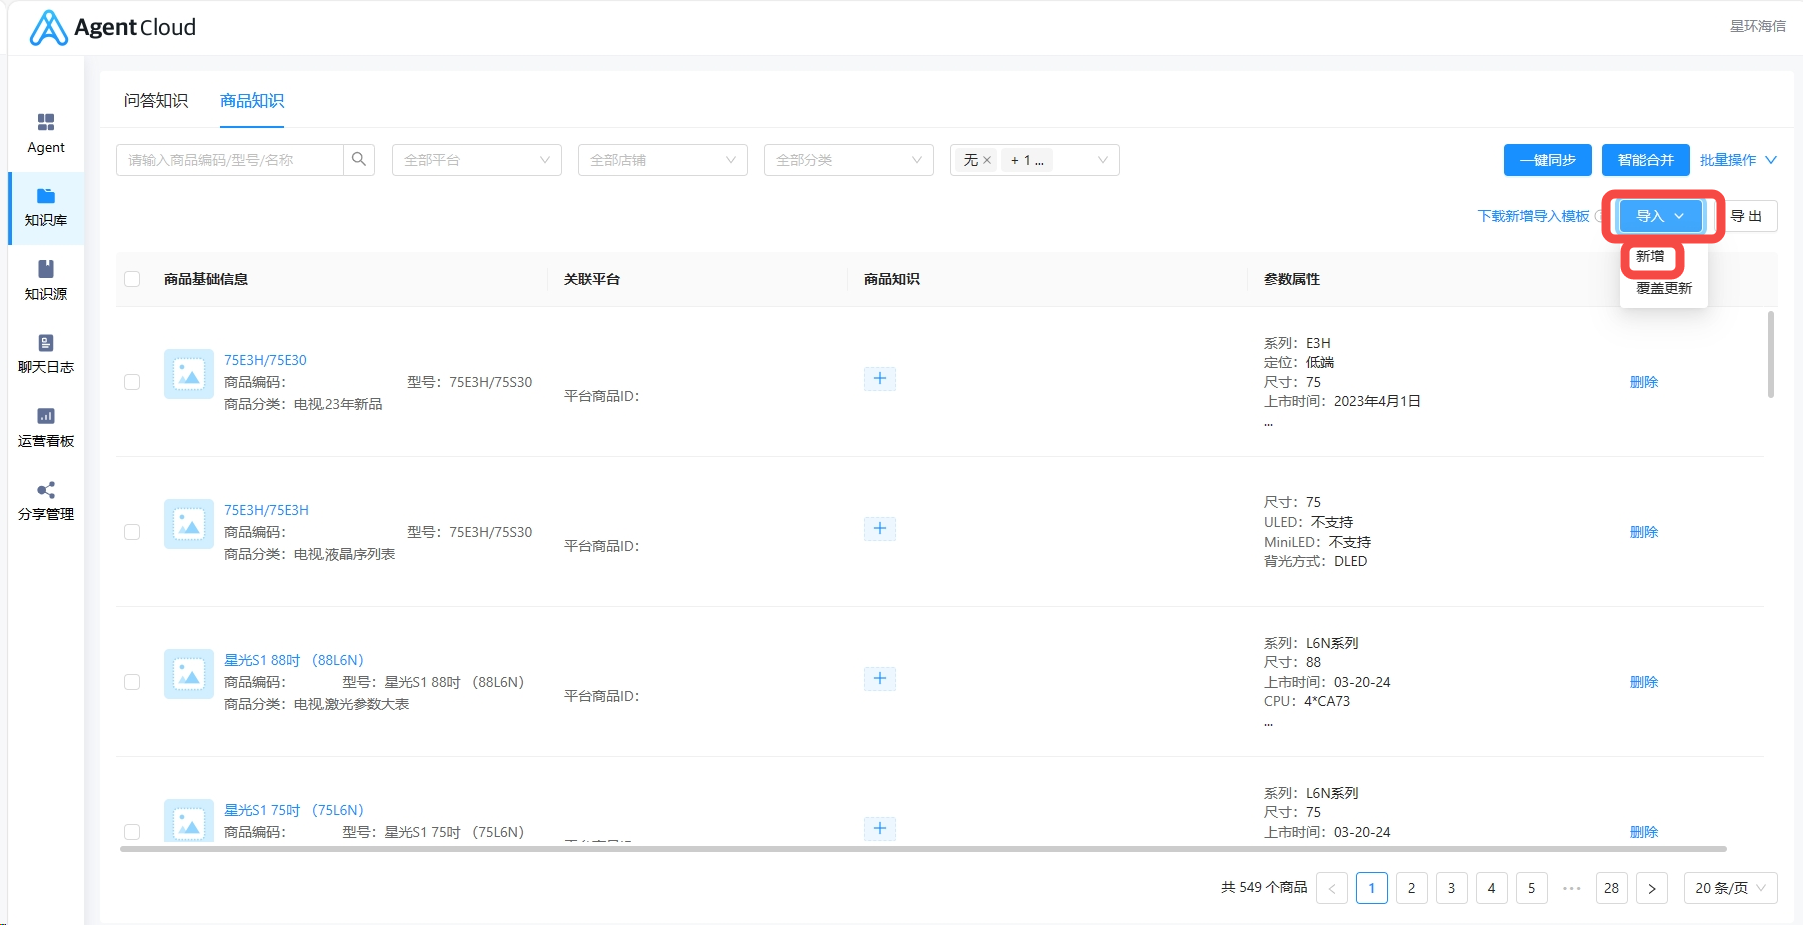Expand the 全部平台 dropdown
The width and height of the screenshot is (1803, 925).
477,160
